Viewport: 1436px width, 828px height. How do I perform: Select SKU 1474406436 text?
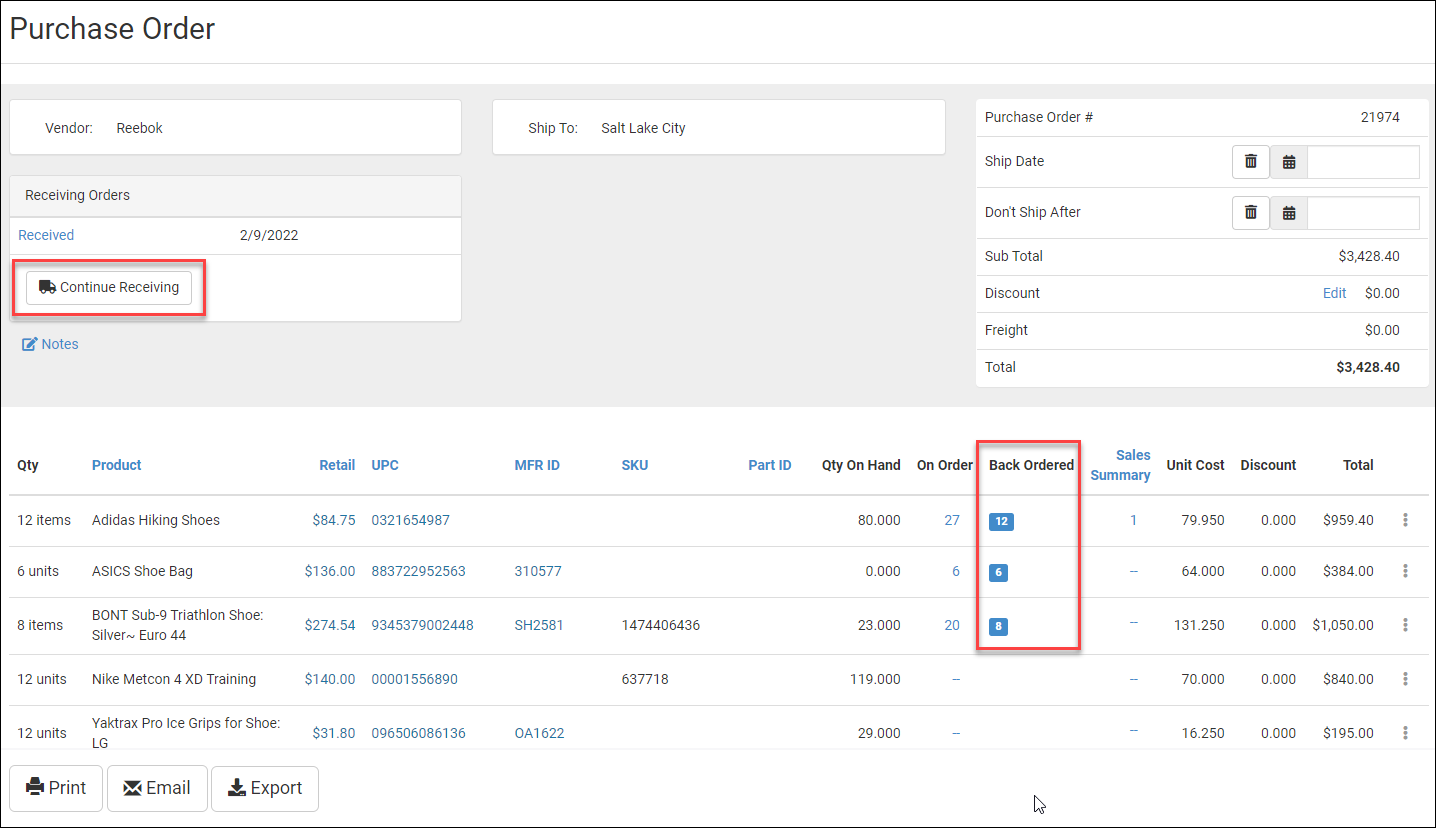coord(661,625)
